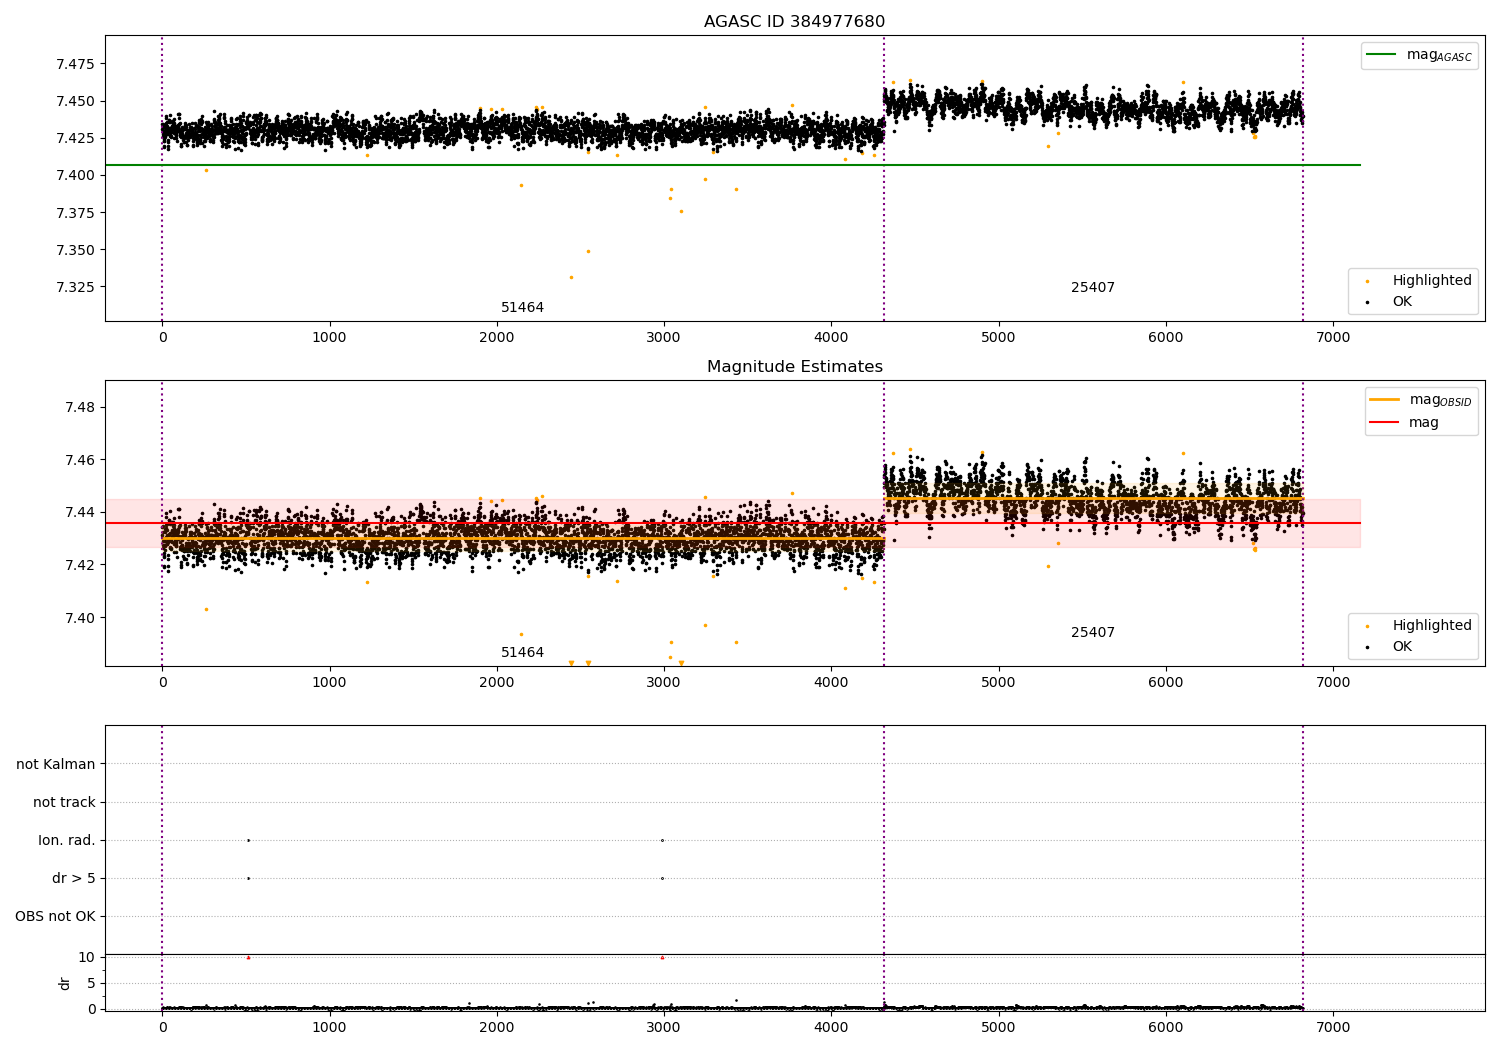
Task: Click "Highlighted" in the Magnitude Estimates legend
Action: [x=1432, y=626]
